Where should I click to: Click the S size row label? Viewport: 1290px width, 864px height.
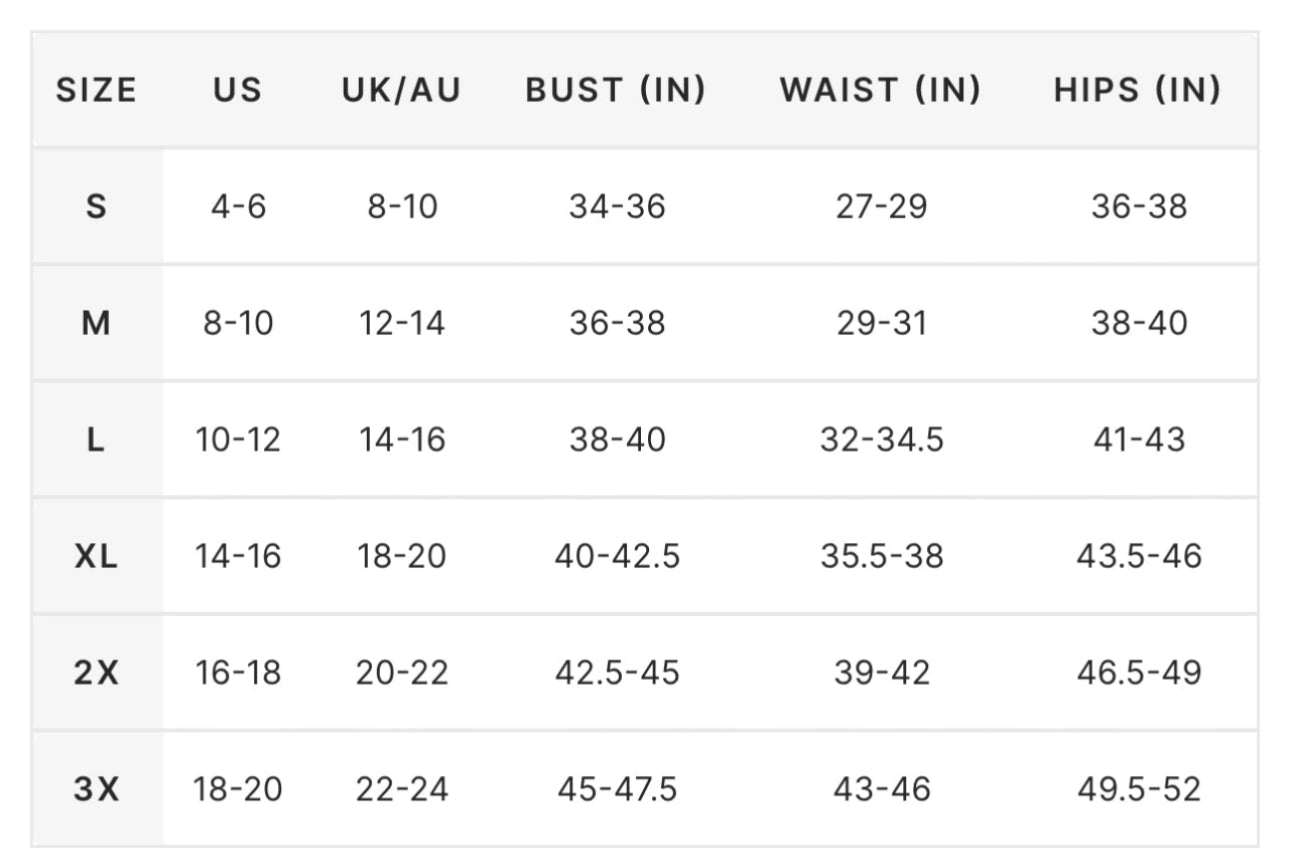(x=96, y=207)
